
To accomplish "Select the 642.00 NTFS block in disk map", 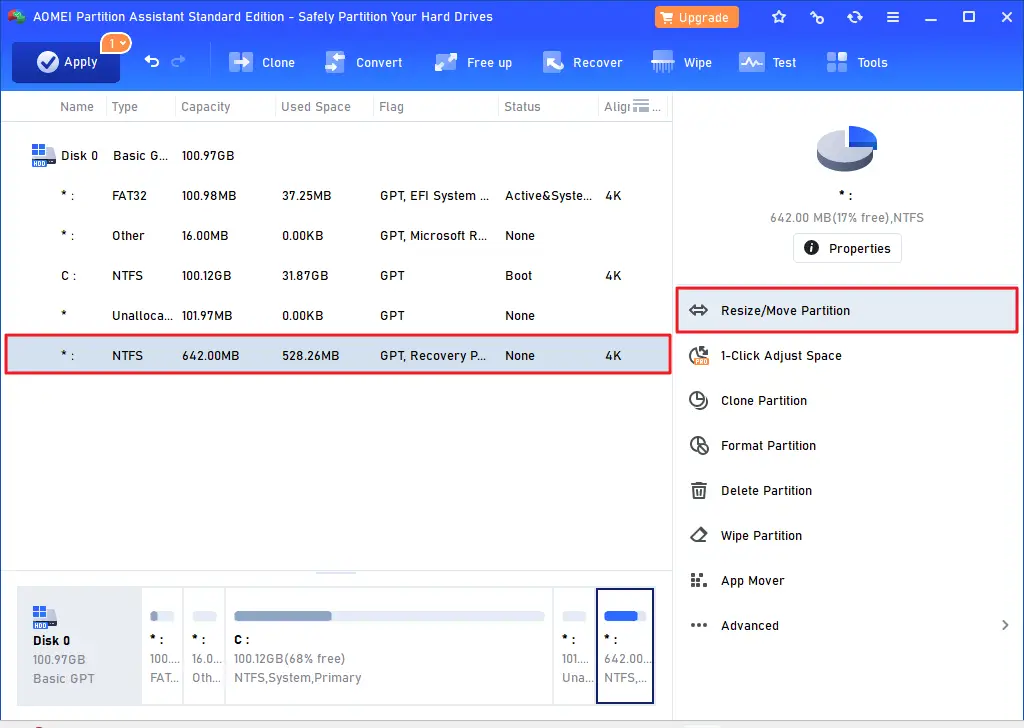I will coord(625,646).
